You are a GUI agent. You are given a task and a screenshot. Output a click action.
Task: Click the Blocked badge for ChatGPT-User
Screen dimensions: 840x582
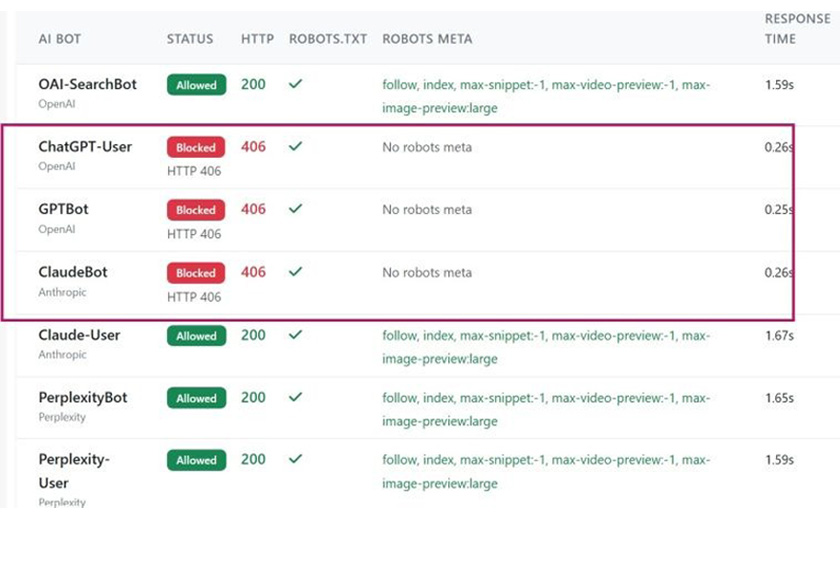click(196, 148)
